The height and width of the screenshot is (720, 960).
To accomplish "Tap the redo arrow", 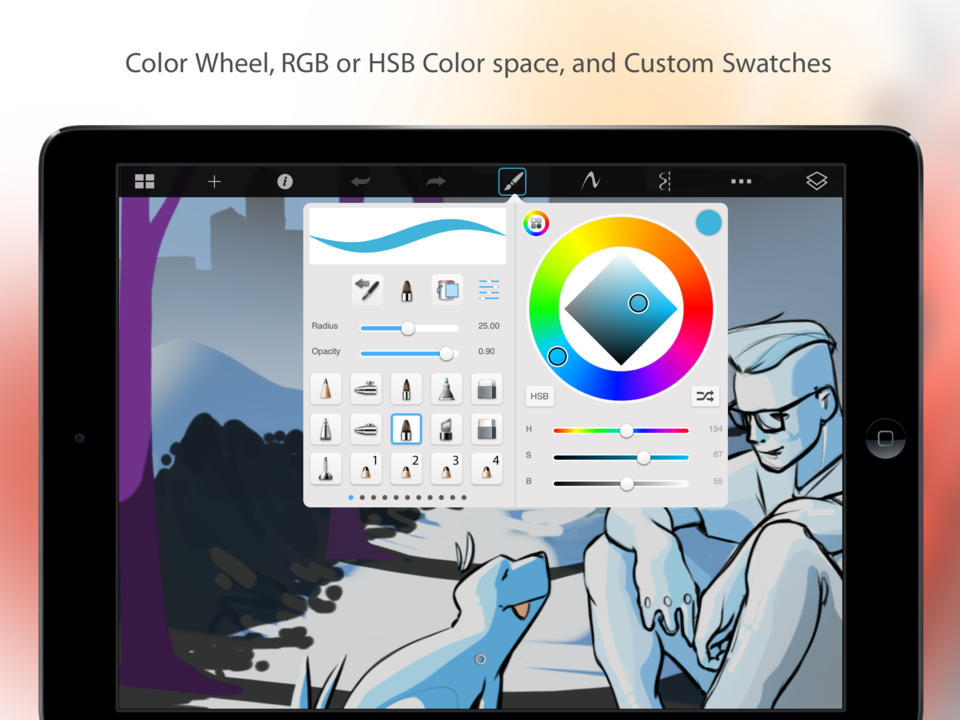I will 436,181.
